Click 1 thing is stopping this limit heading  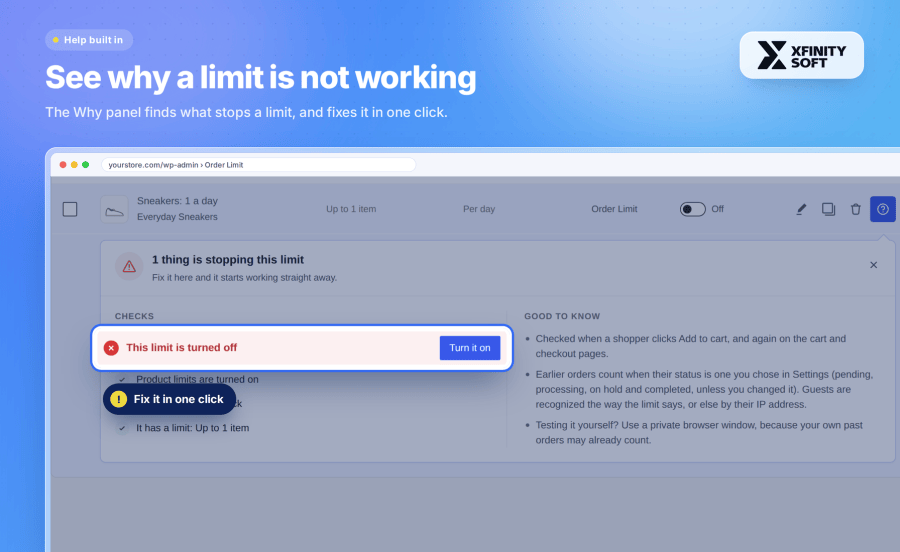click(228, 260)
